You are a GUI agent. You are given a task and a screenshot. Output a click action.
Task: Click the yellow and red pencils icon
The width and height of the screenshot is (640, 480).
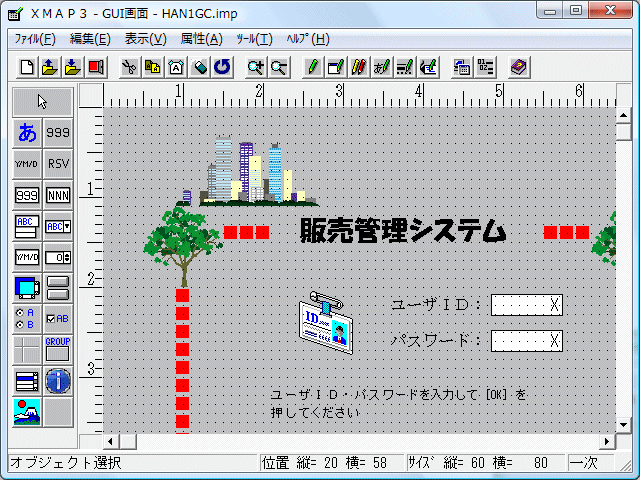pos(358,67)
